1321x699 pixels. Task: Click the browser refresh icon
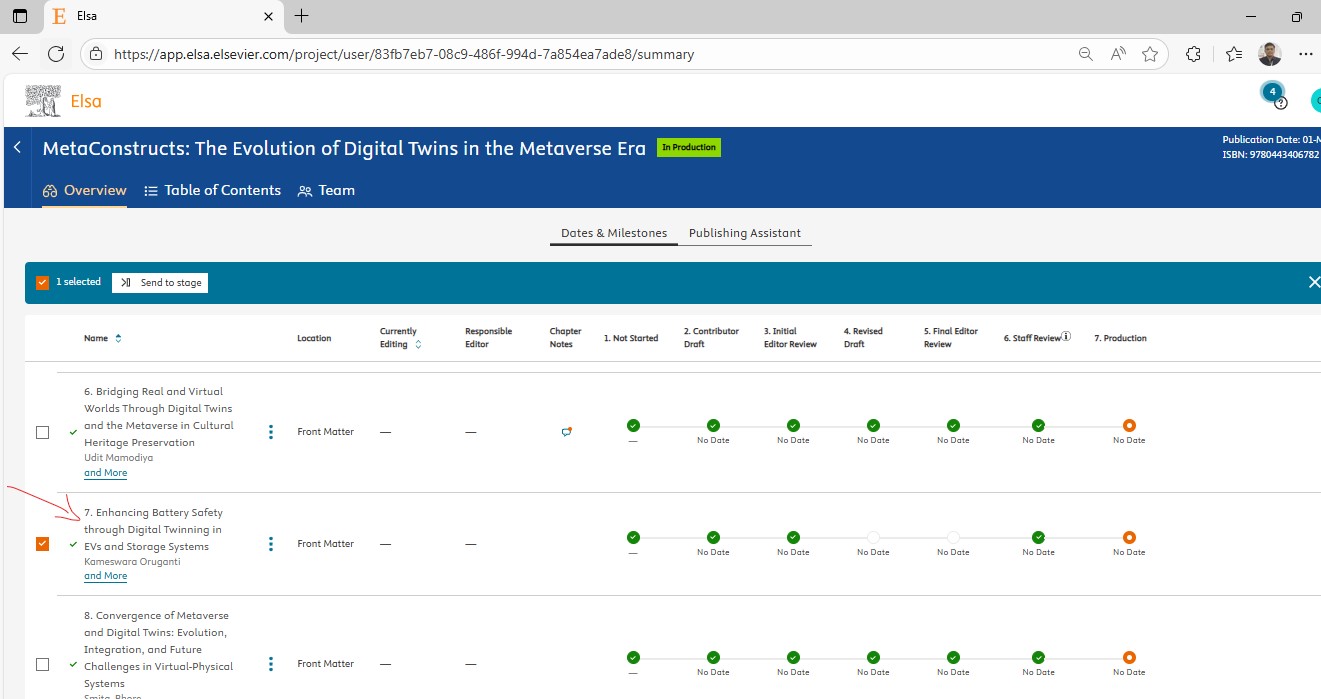56,54
